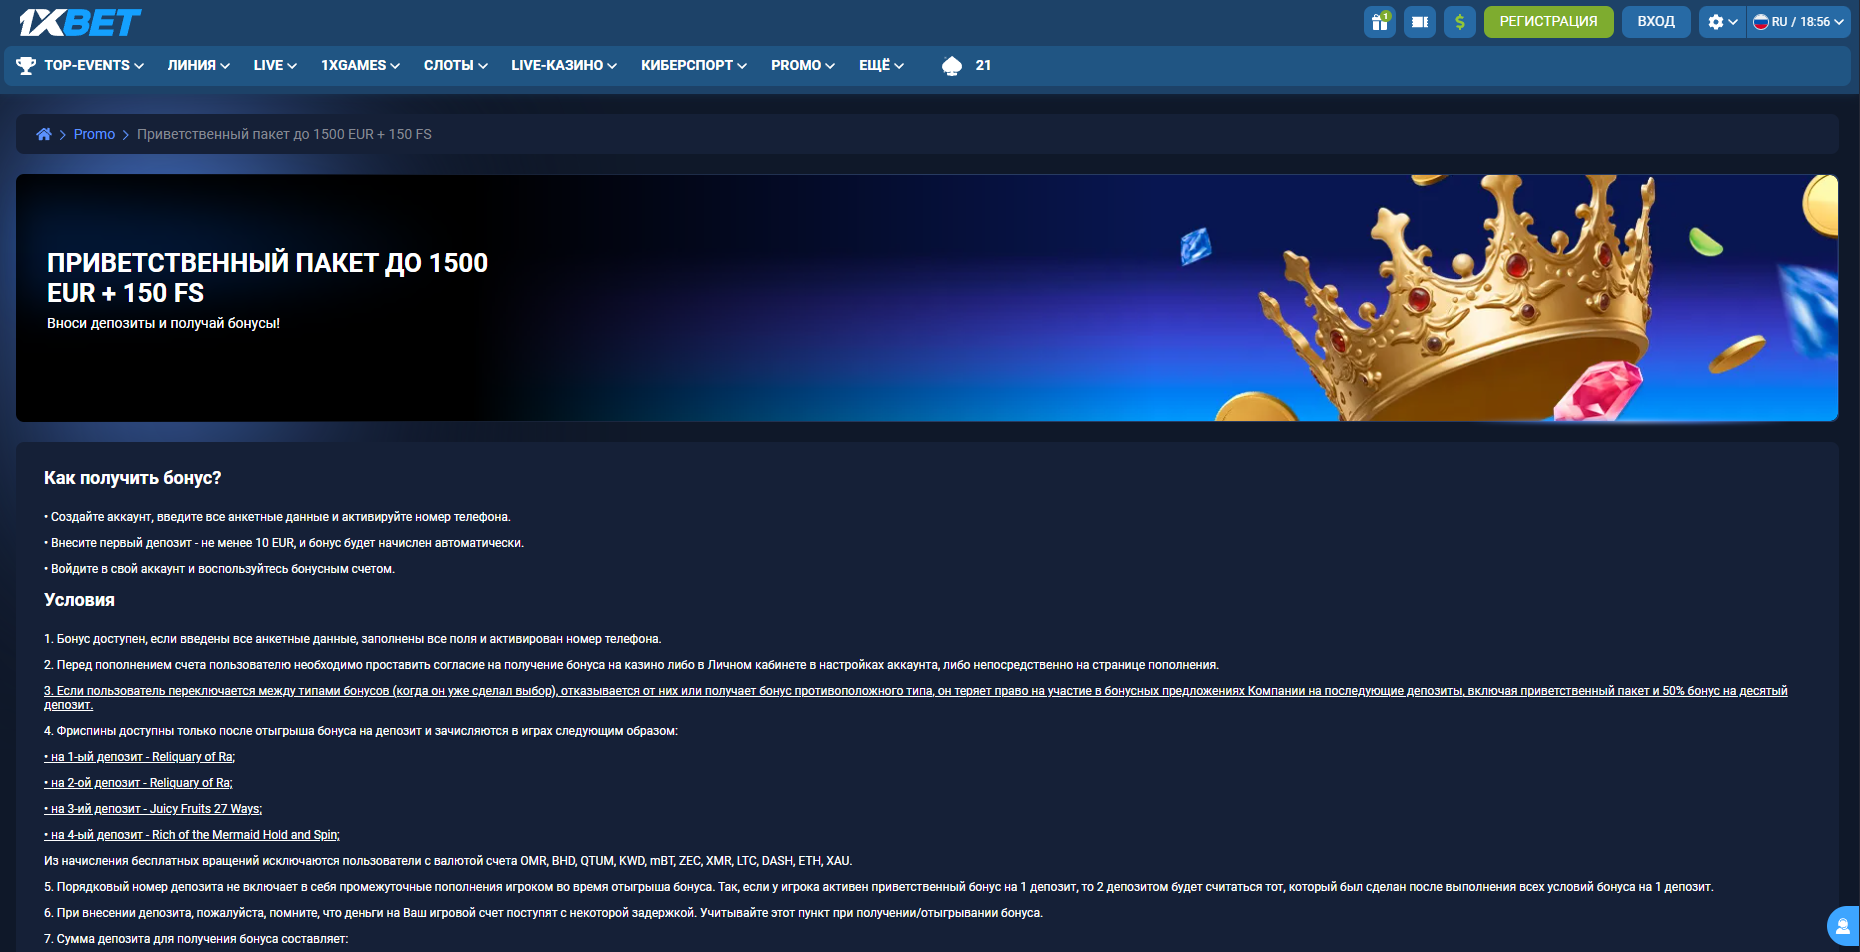1860x952 pixels.
Task: Expand the СЛОТЫ dropdown
Action: coord(455,65)
